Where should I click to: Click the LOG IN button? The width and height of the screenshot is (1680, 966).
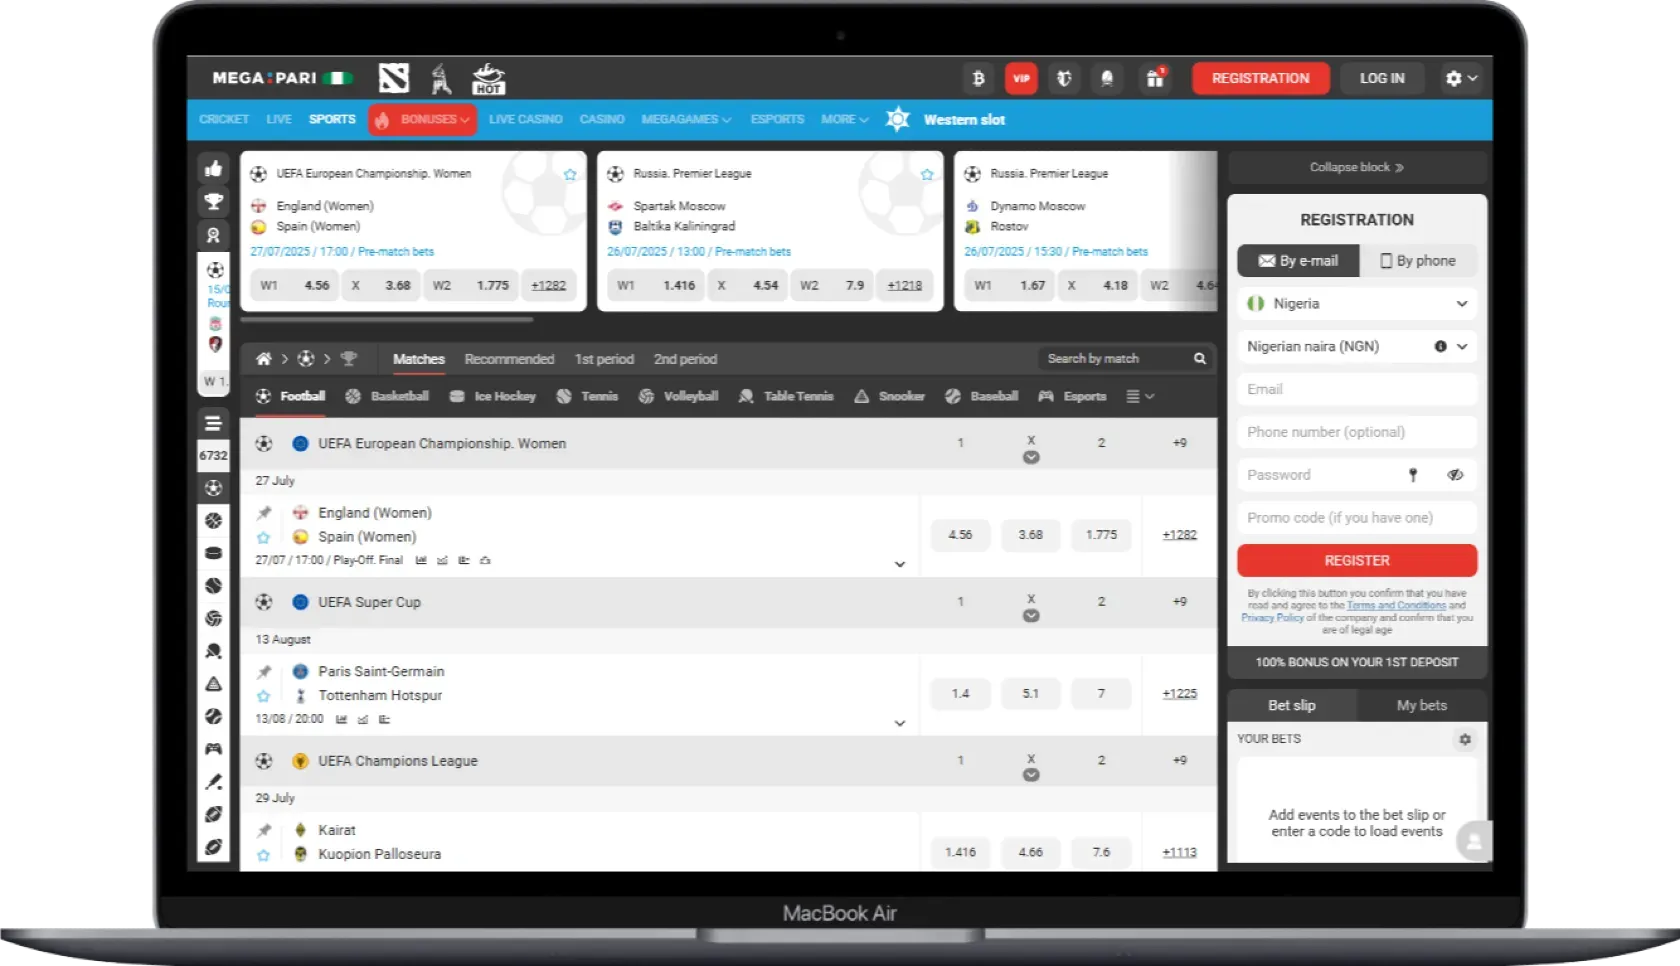(x=1382, y=78)
